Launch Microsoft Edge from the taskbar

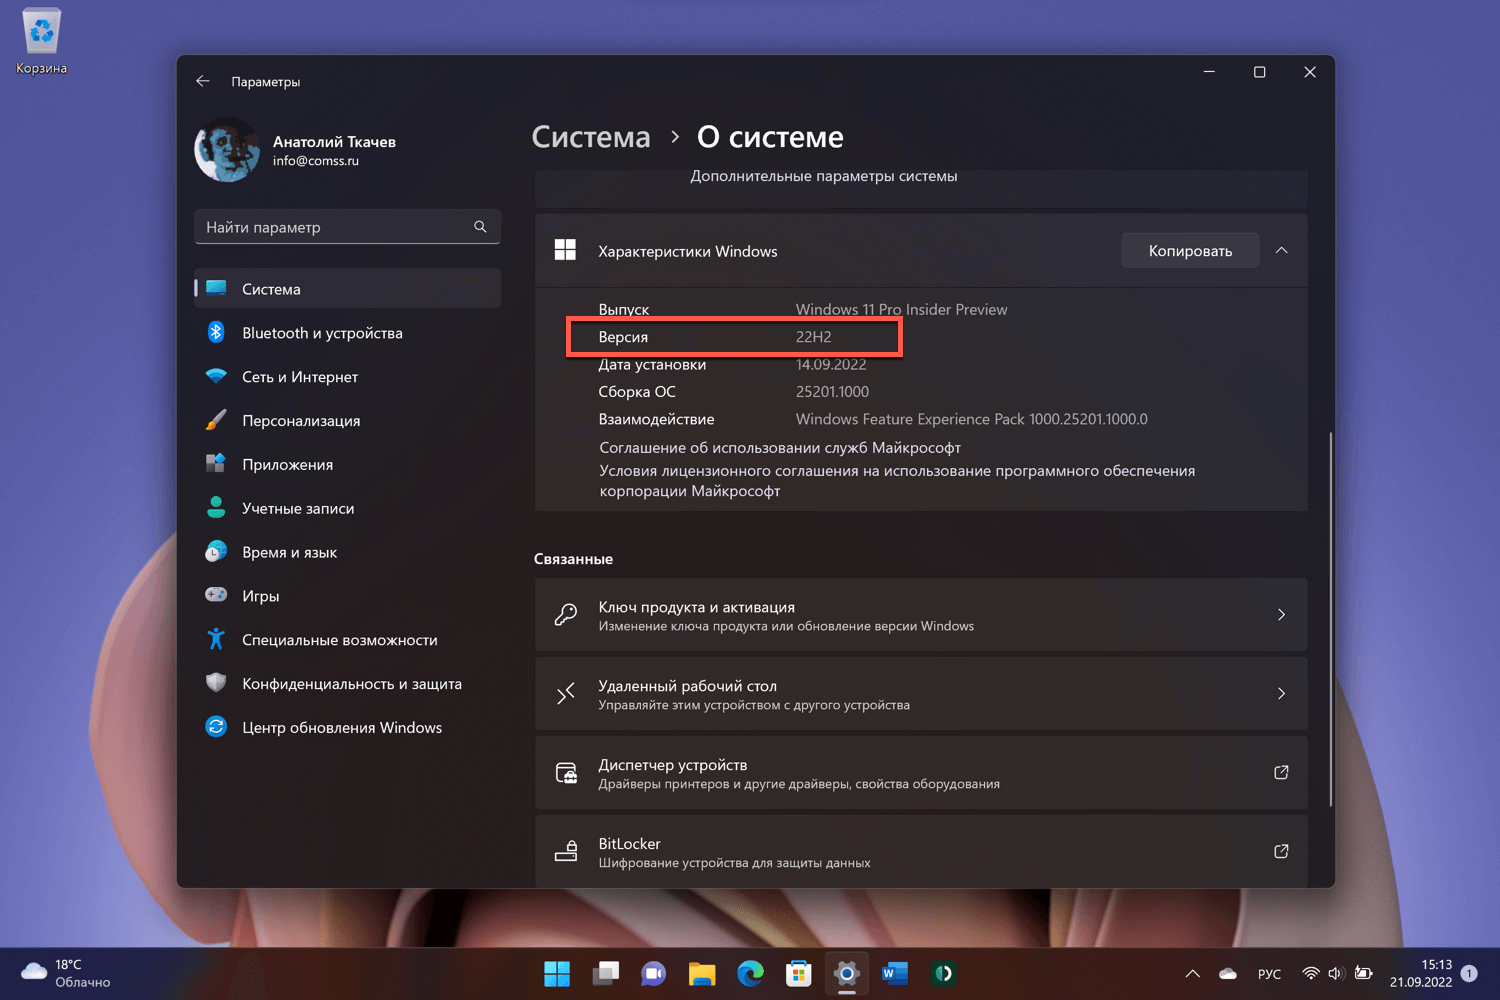pyautogui.click(x=750, y=973)
